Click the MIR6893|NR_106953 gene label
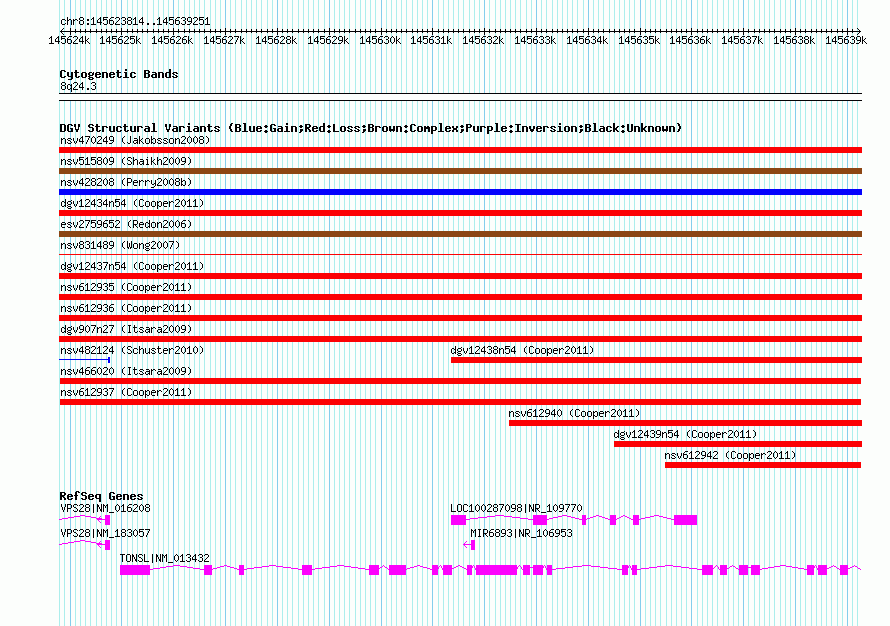The height and width of the screenshot is (626, 890). coord(521,533)
